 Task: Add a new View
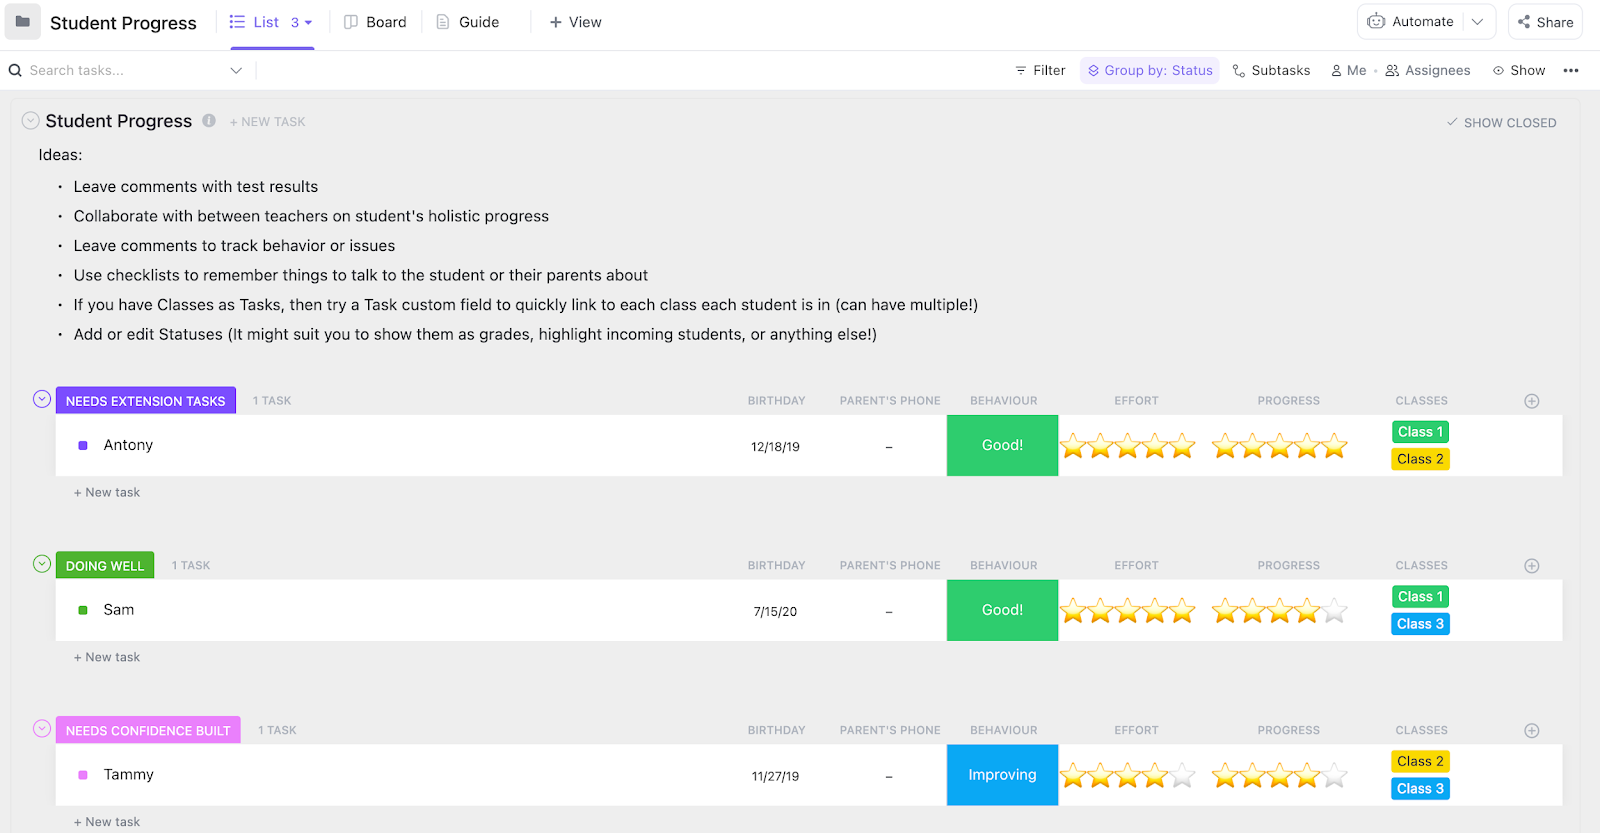pos(575,22)
